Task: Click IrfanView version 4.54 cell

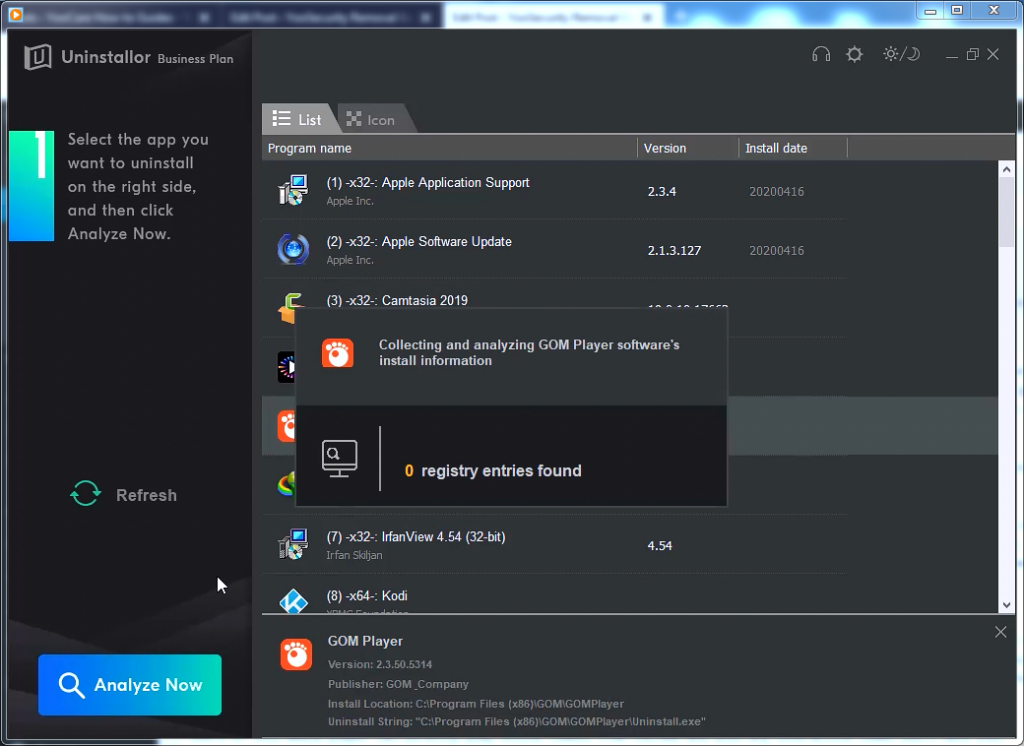Action: [x=660, y=545]
